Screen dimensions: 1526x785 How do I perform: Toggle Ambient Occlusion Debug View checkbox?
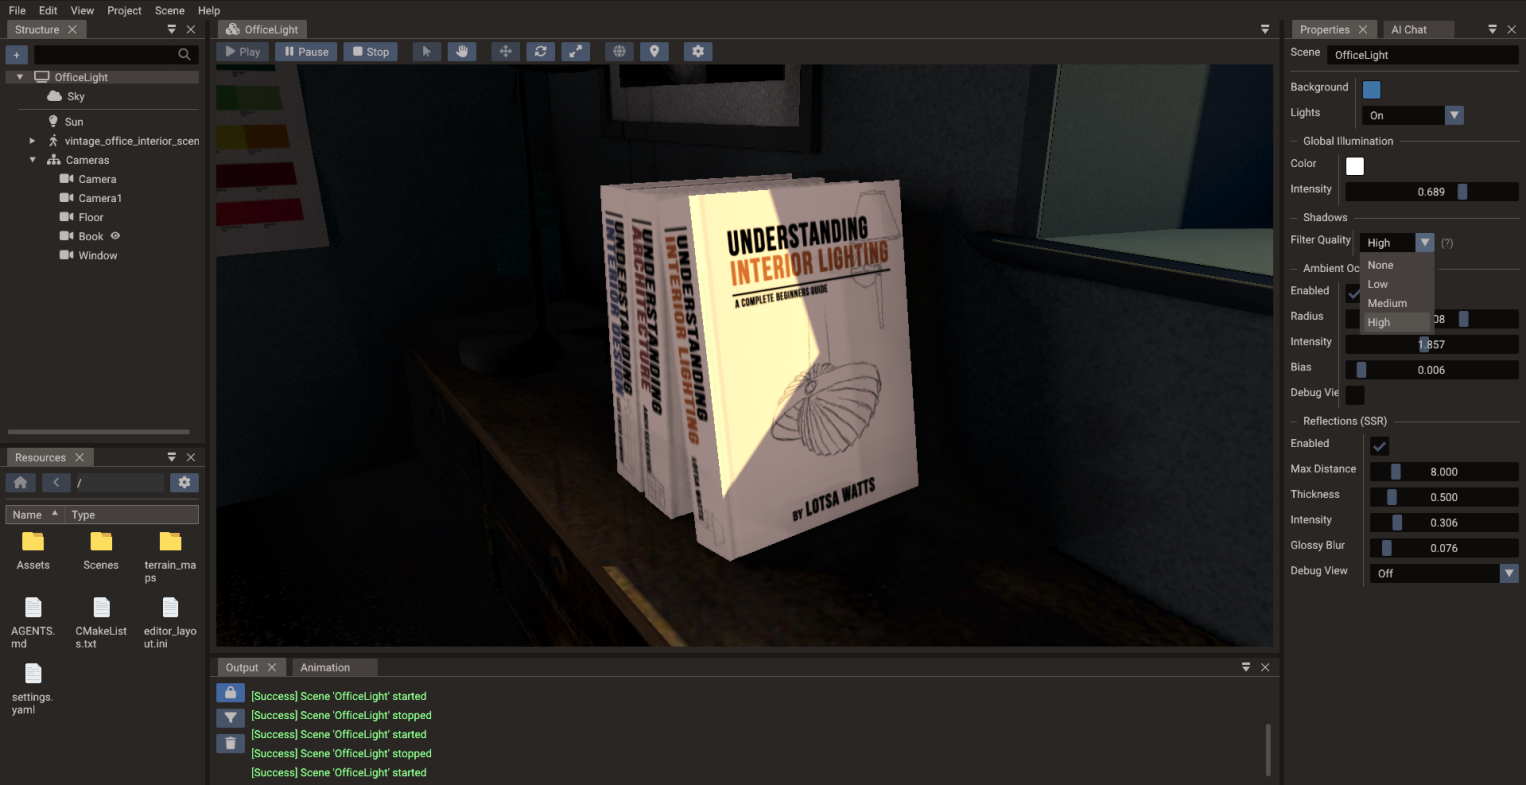point(1355,395)
